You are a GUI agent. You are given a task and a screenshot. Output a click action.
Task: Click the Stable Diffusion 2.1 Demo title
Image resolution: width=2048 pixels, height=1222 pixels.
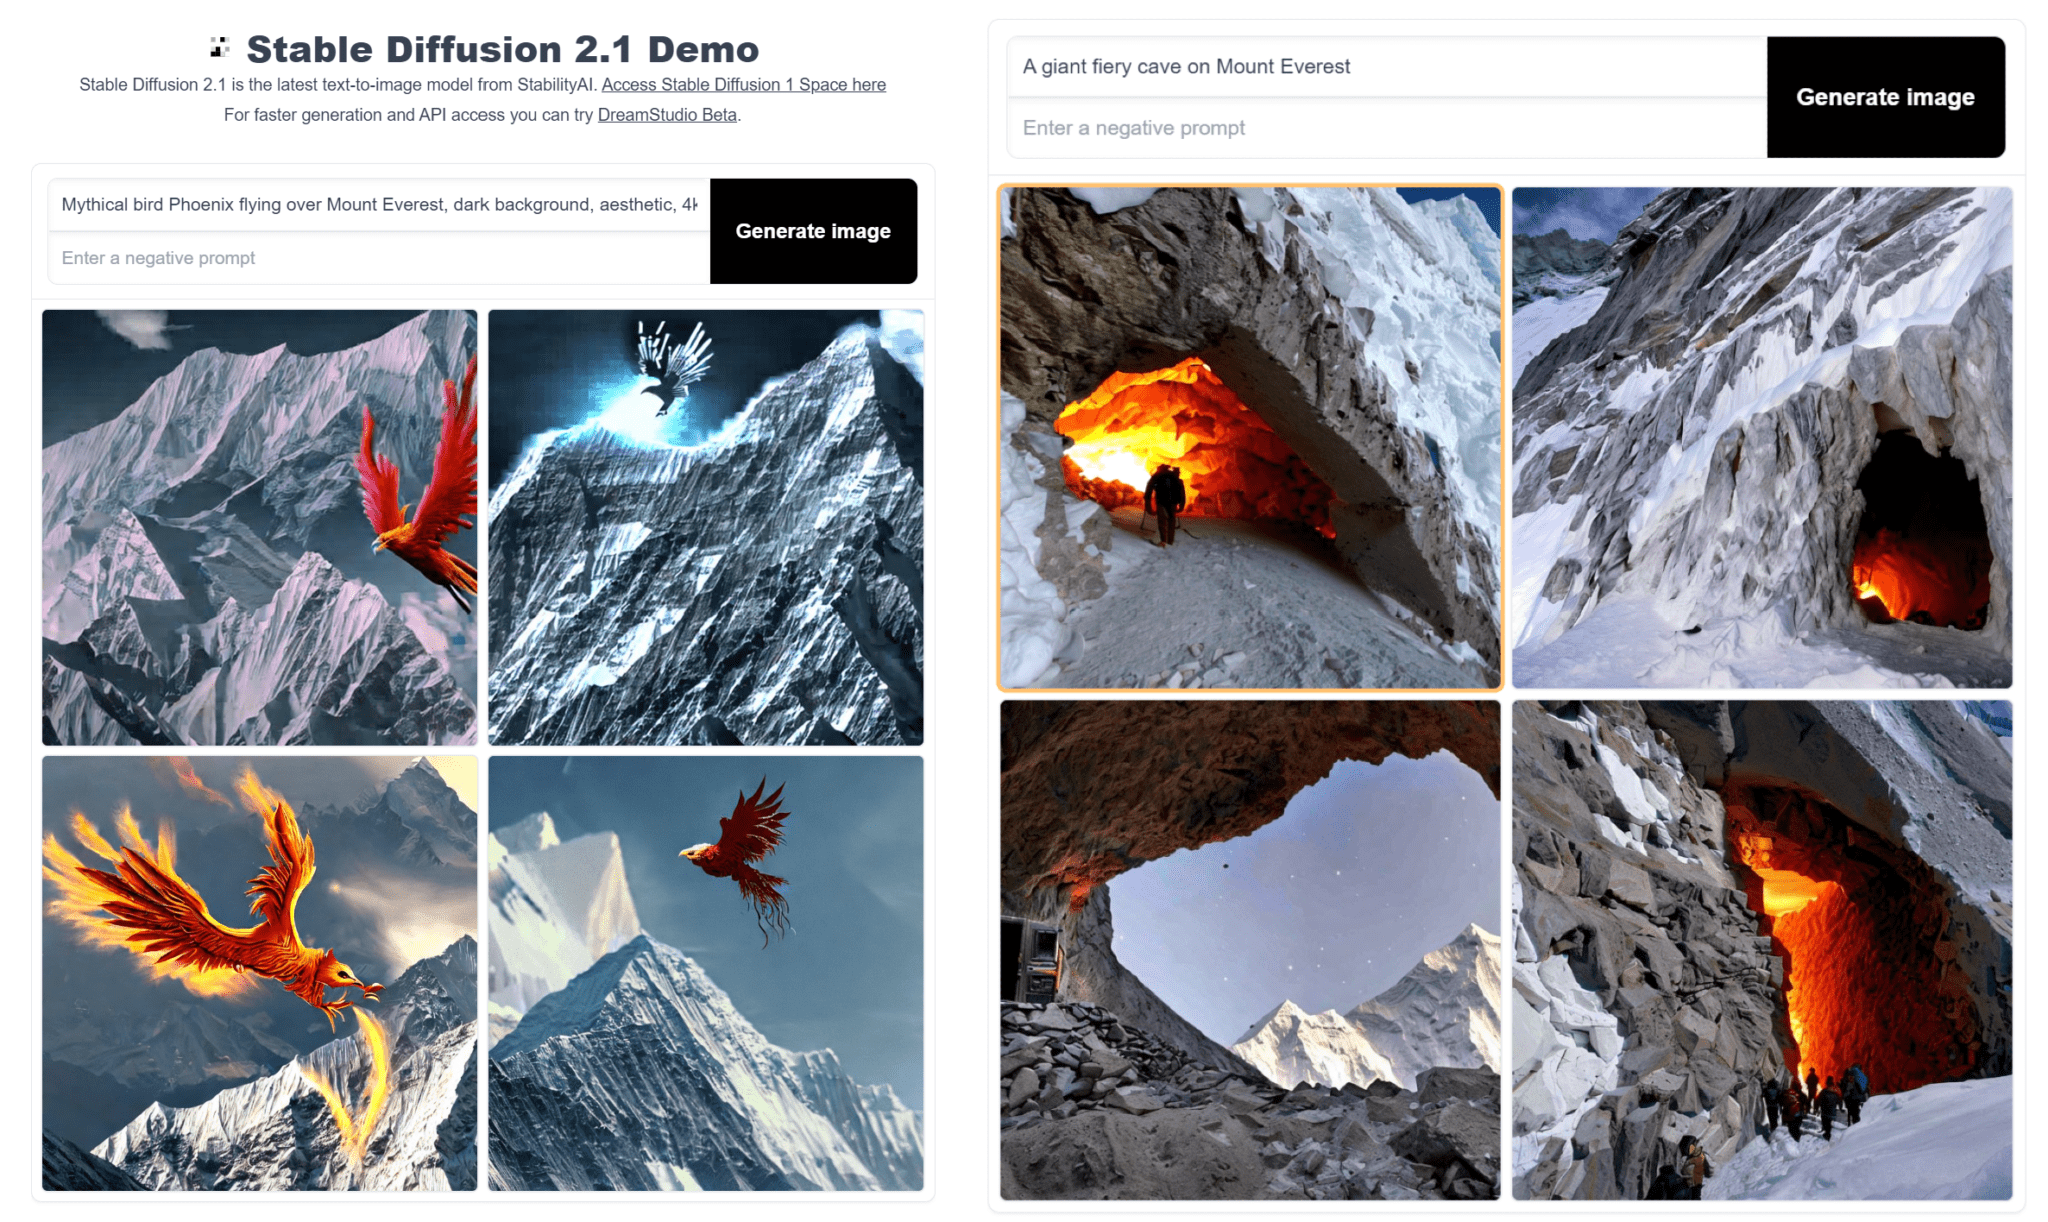click(502, 49)
